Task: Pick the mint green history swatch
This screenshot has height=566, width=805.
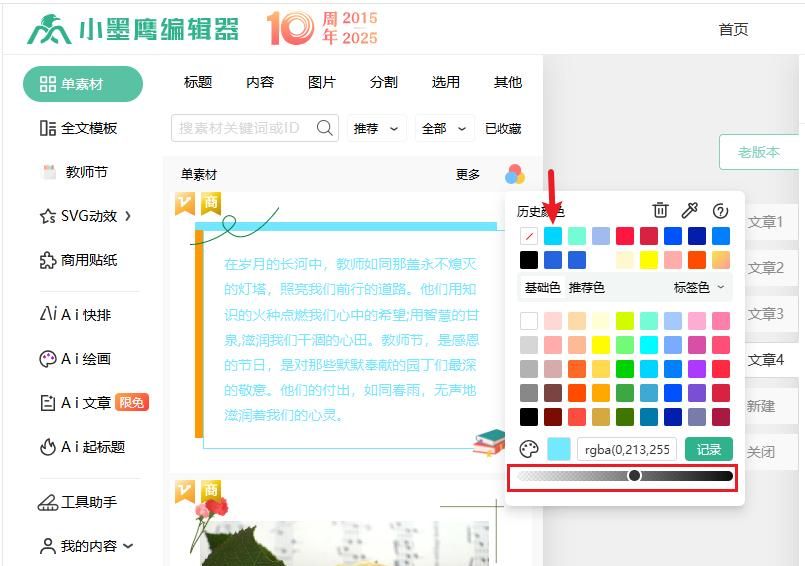Action: click(577, 236)
